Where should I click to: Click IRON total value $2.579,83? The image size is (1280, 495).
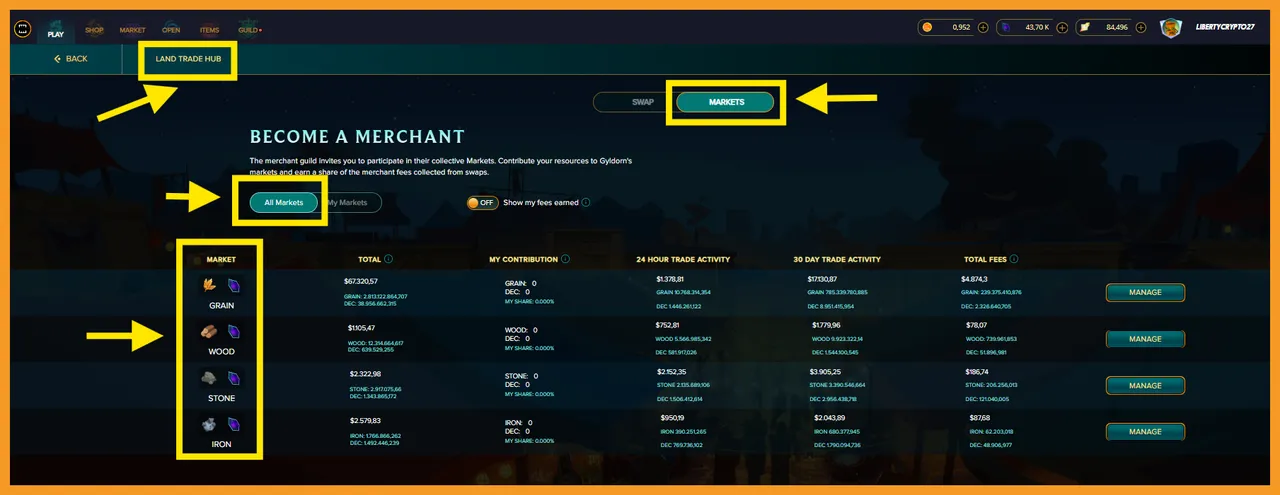point(365,420)
